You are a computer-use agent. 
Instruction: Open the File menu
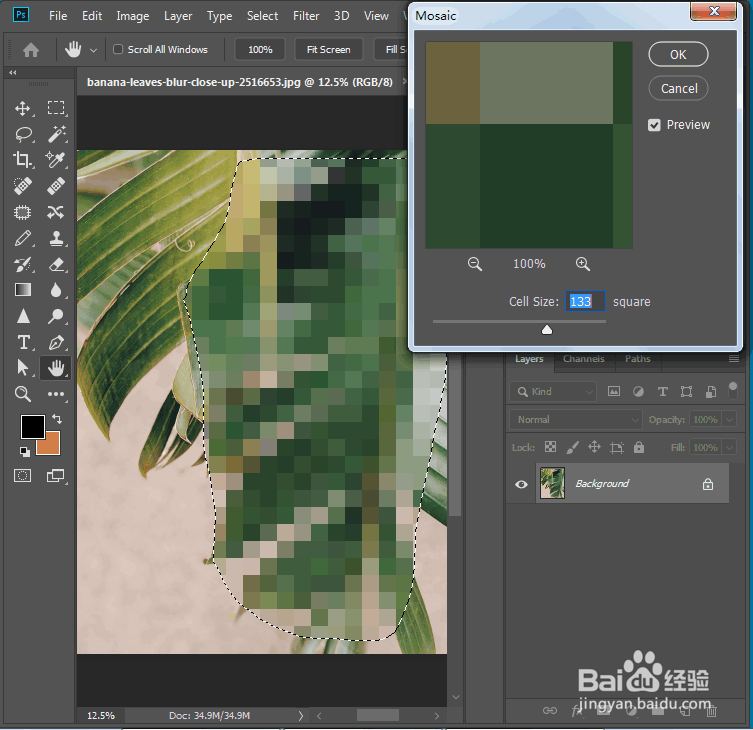click(58, 16)
